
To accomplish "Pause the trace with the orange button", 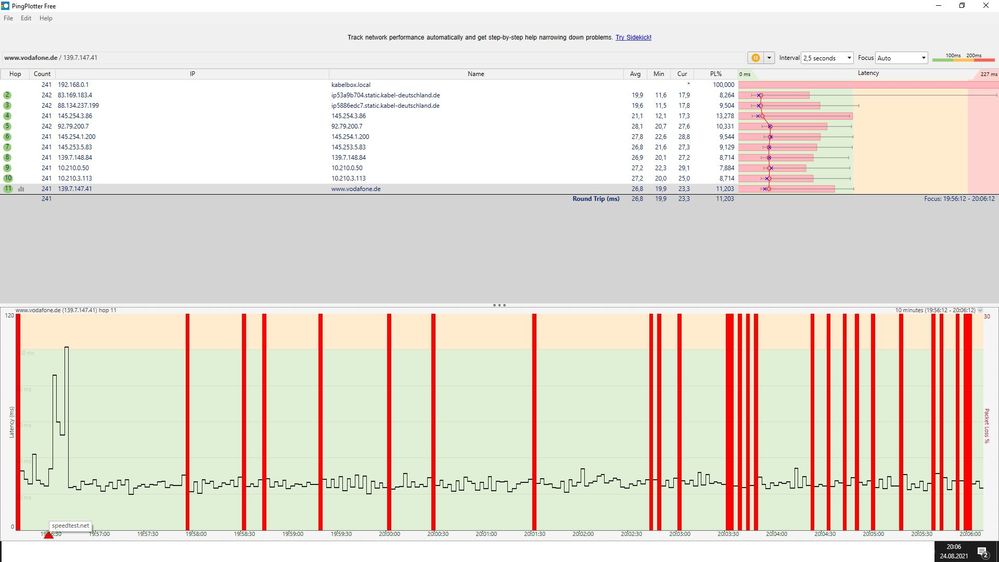I will (x=755, y=58).
